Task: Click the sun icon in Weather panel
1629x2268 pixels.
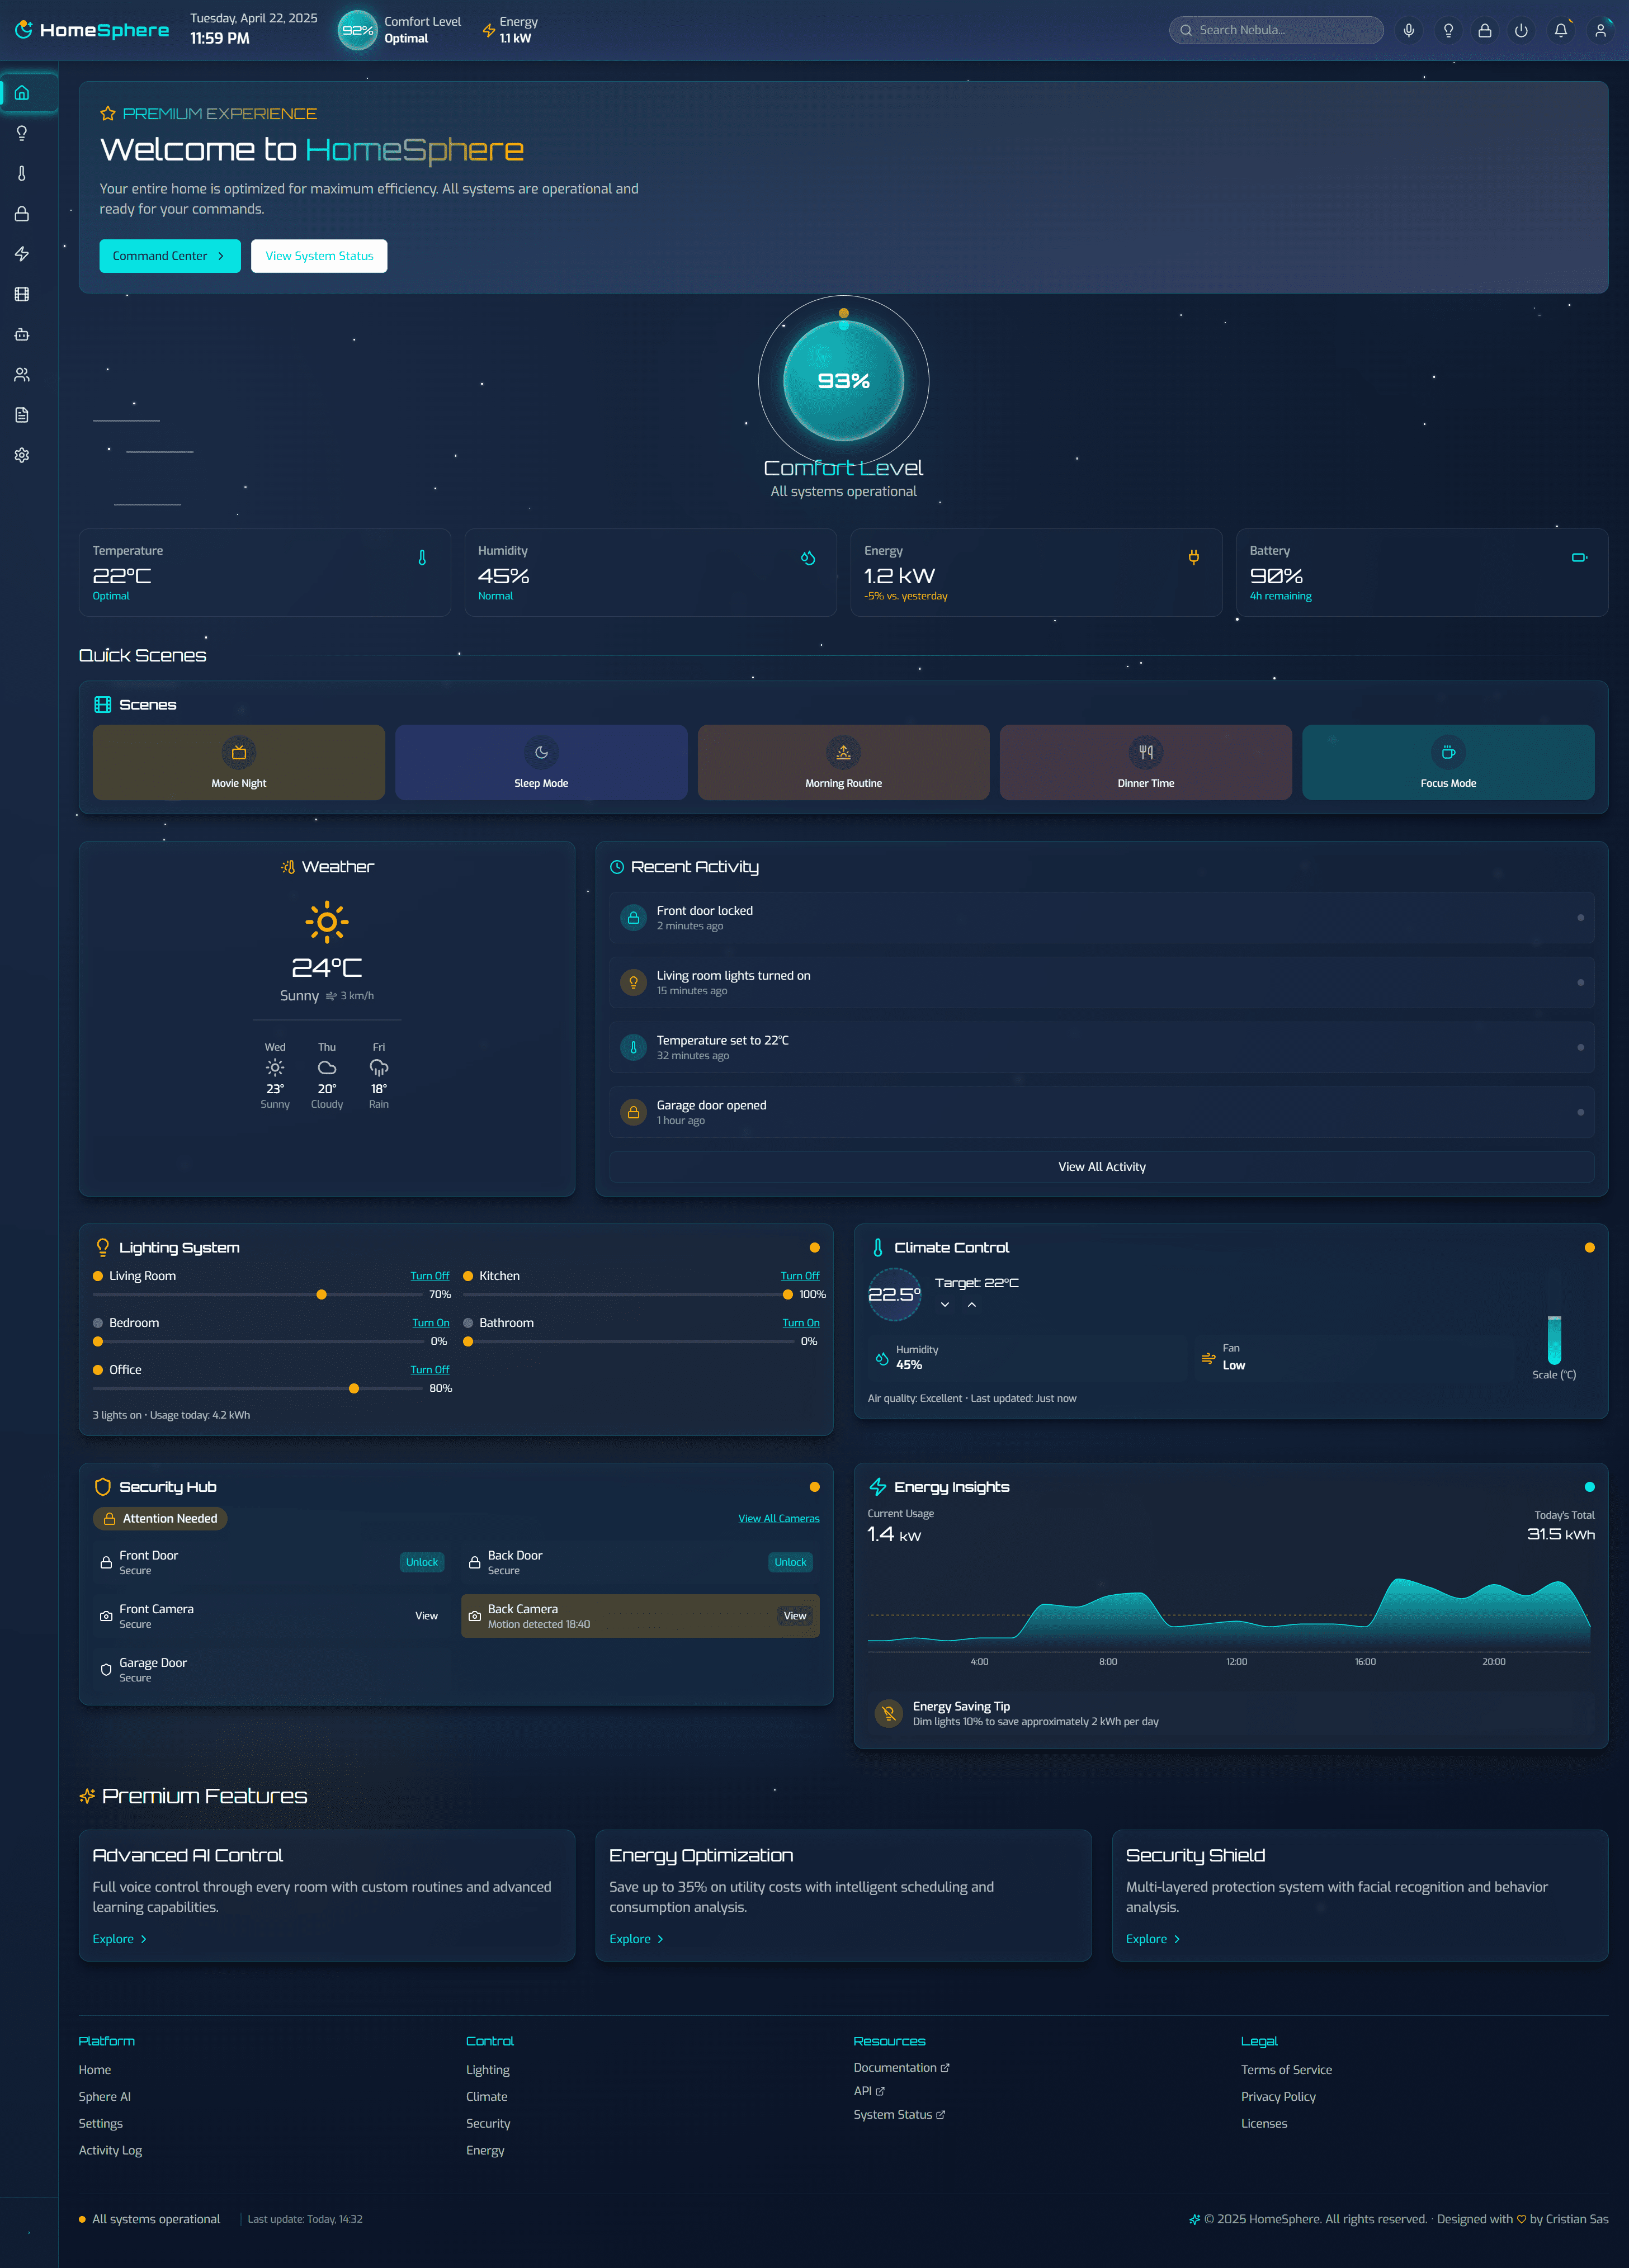Action: tap(327, 922)
